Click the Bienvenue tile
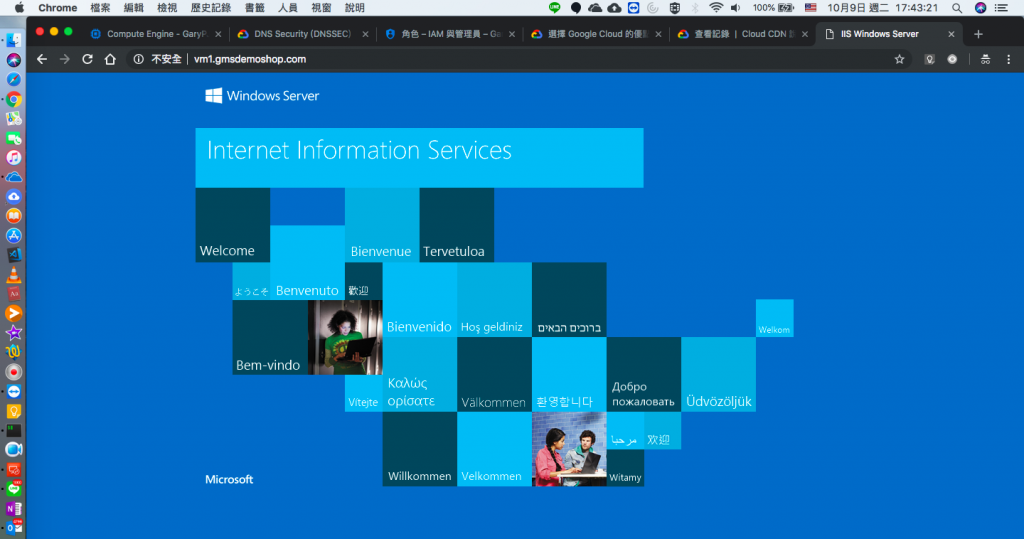This screenshot has width=1024, height=539. pyautogui.click(x=382, y=225)
